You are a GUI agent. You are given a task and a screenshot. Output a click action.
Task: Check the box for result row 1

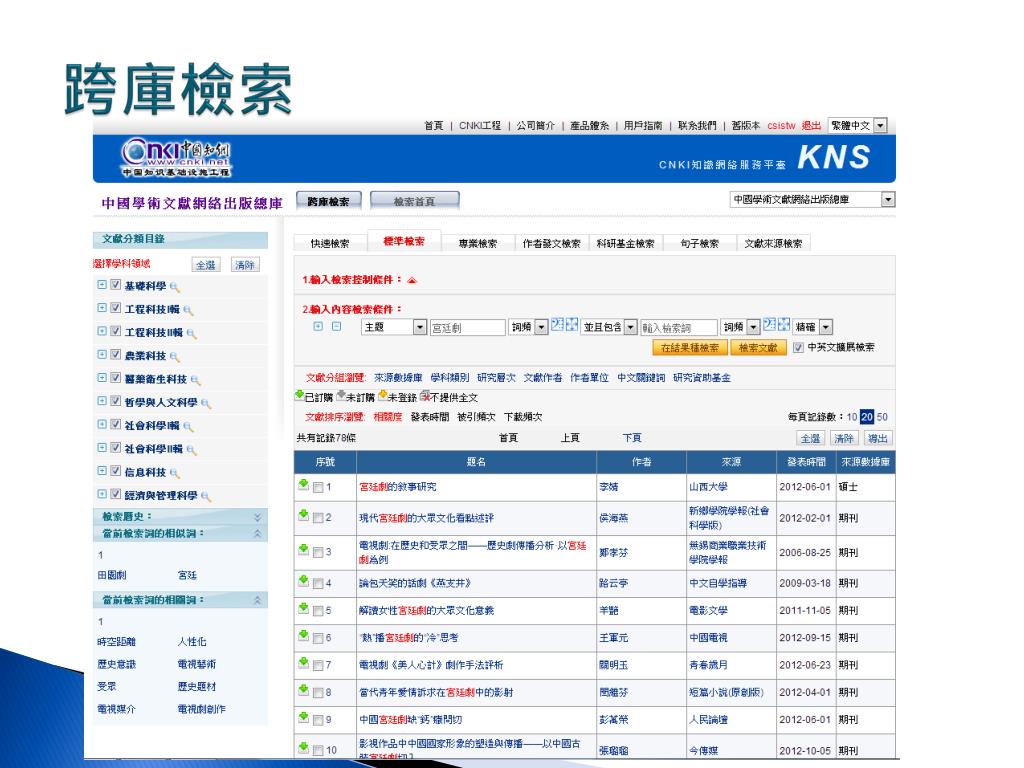tap(318, 487)
